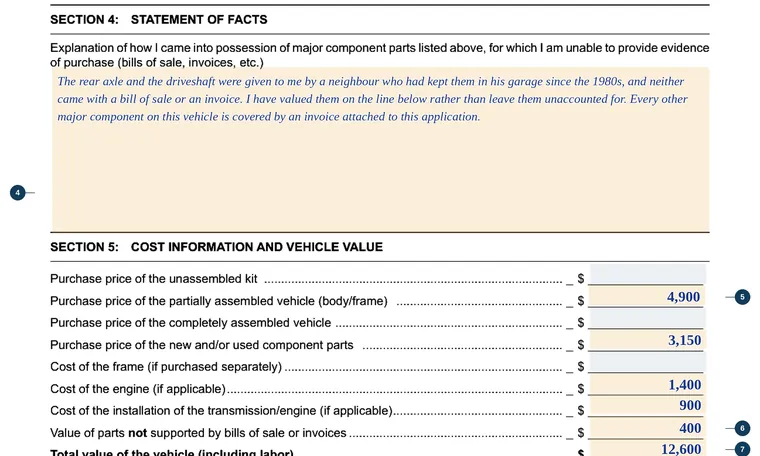Click 'Cost of the frame (if purchased separately)' label
The height and width of the screenshot is (456, 760).
166,367
